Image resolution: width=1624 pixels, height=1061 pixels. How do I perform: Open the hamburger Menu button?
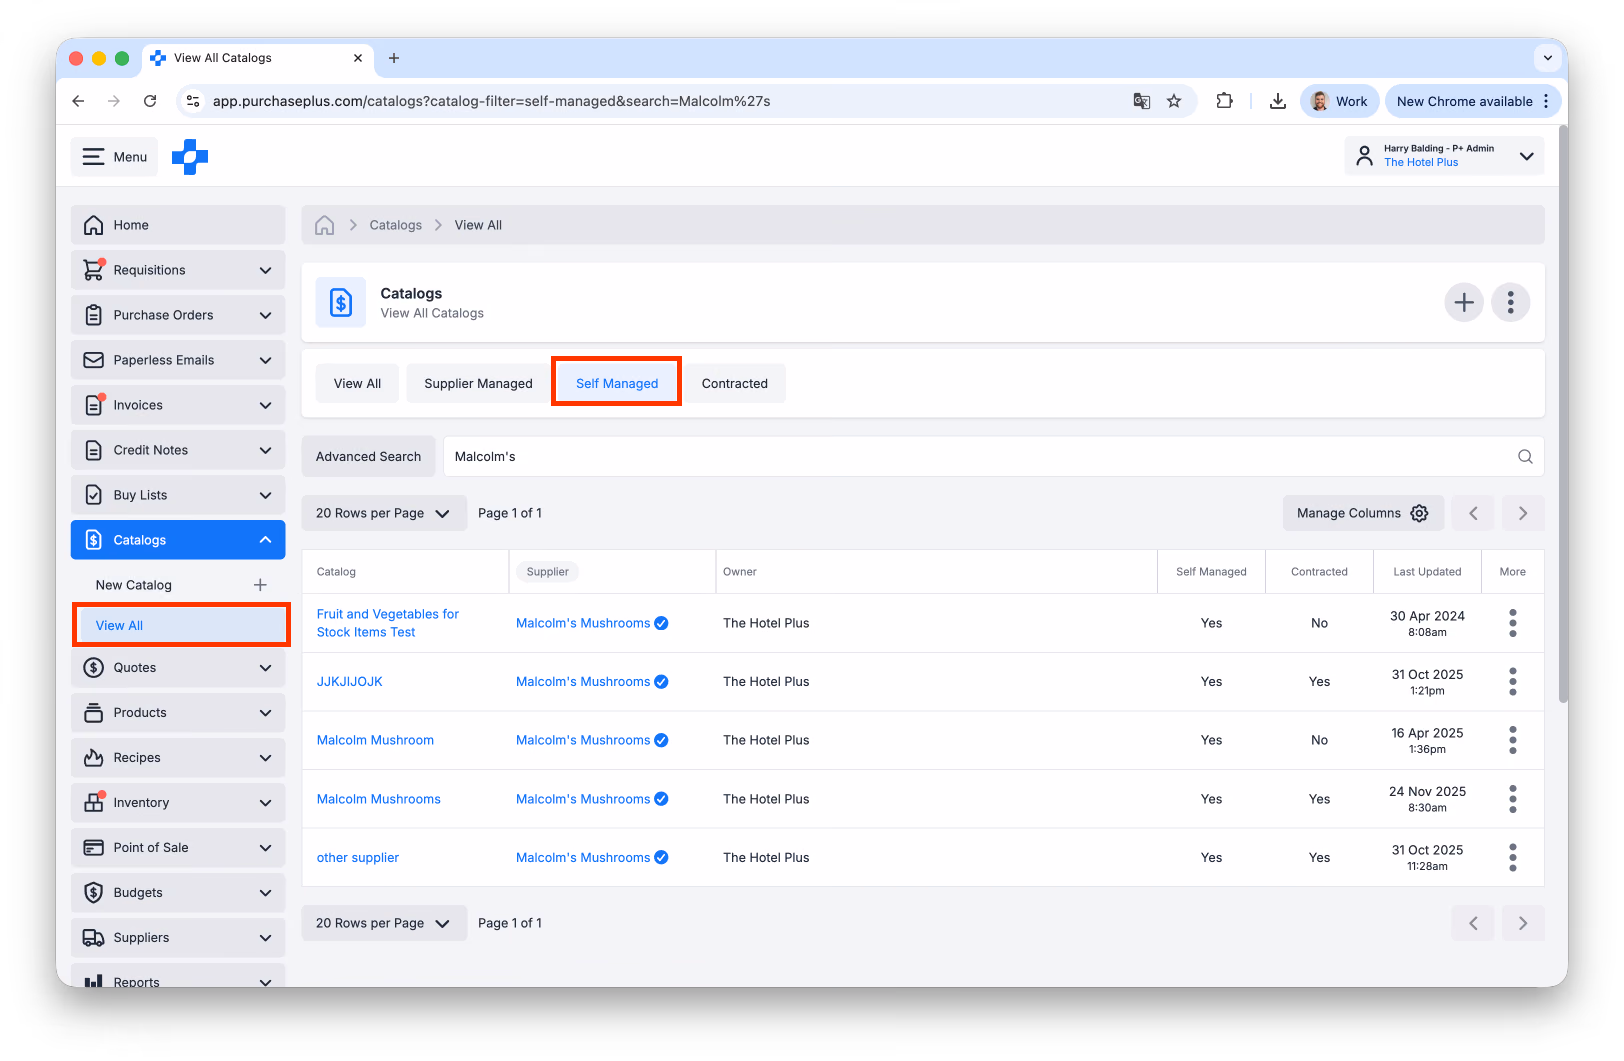(115, 157)
